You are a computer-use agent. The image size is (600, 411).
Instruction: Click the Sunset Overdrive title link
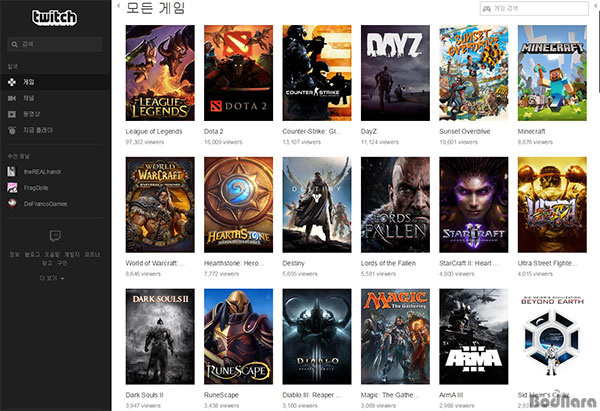[x=465, y=131]
